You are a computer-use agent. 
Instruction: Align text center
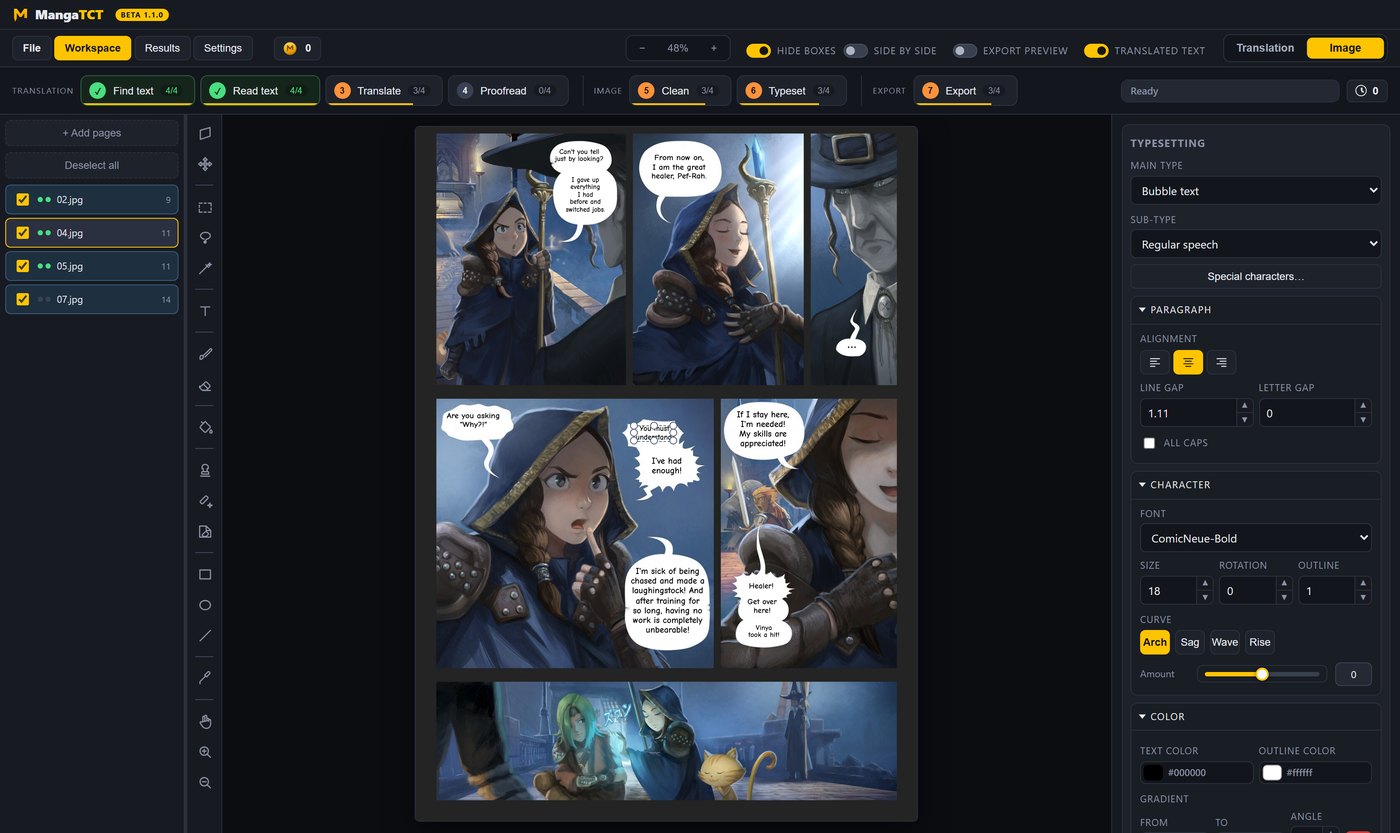[x=1188, y=362]
